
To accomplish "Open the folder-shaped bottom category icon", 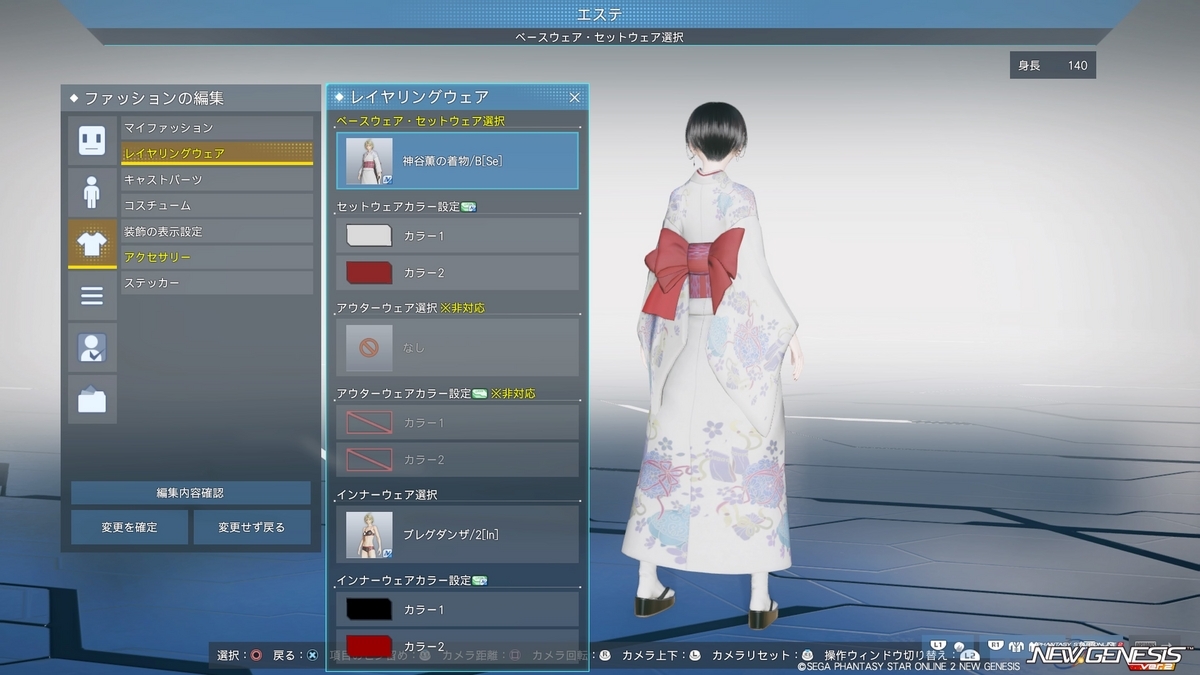I will pos(92,400).
